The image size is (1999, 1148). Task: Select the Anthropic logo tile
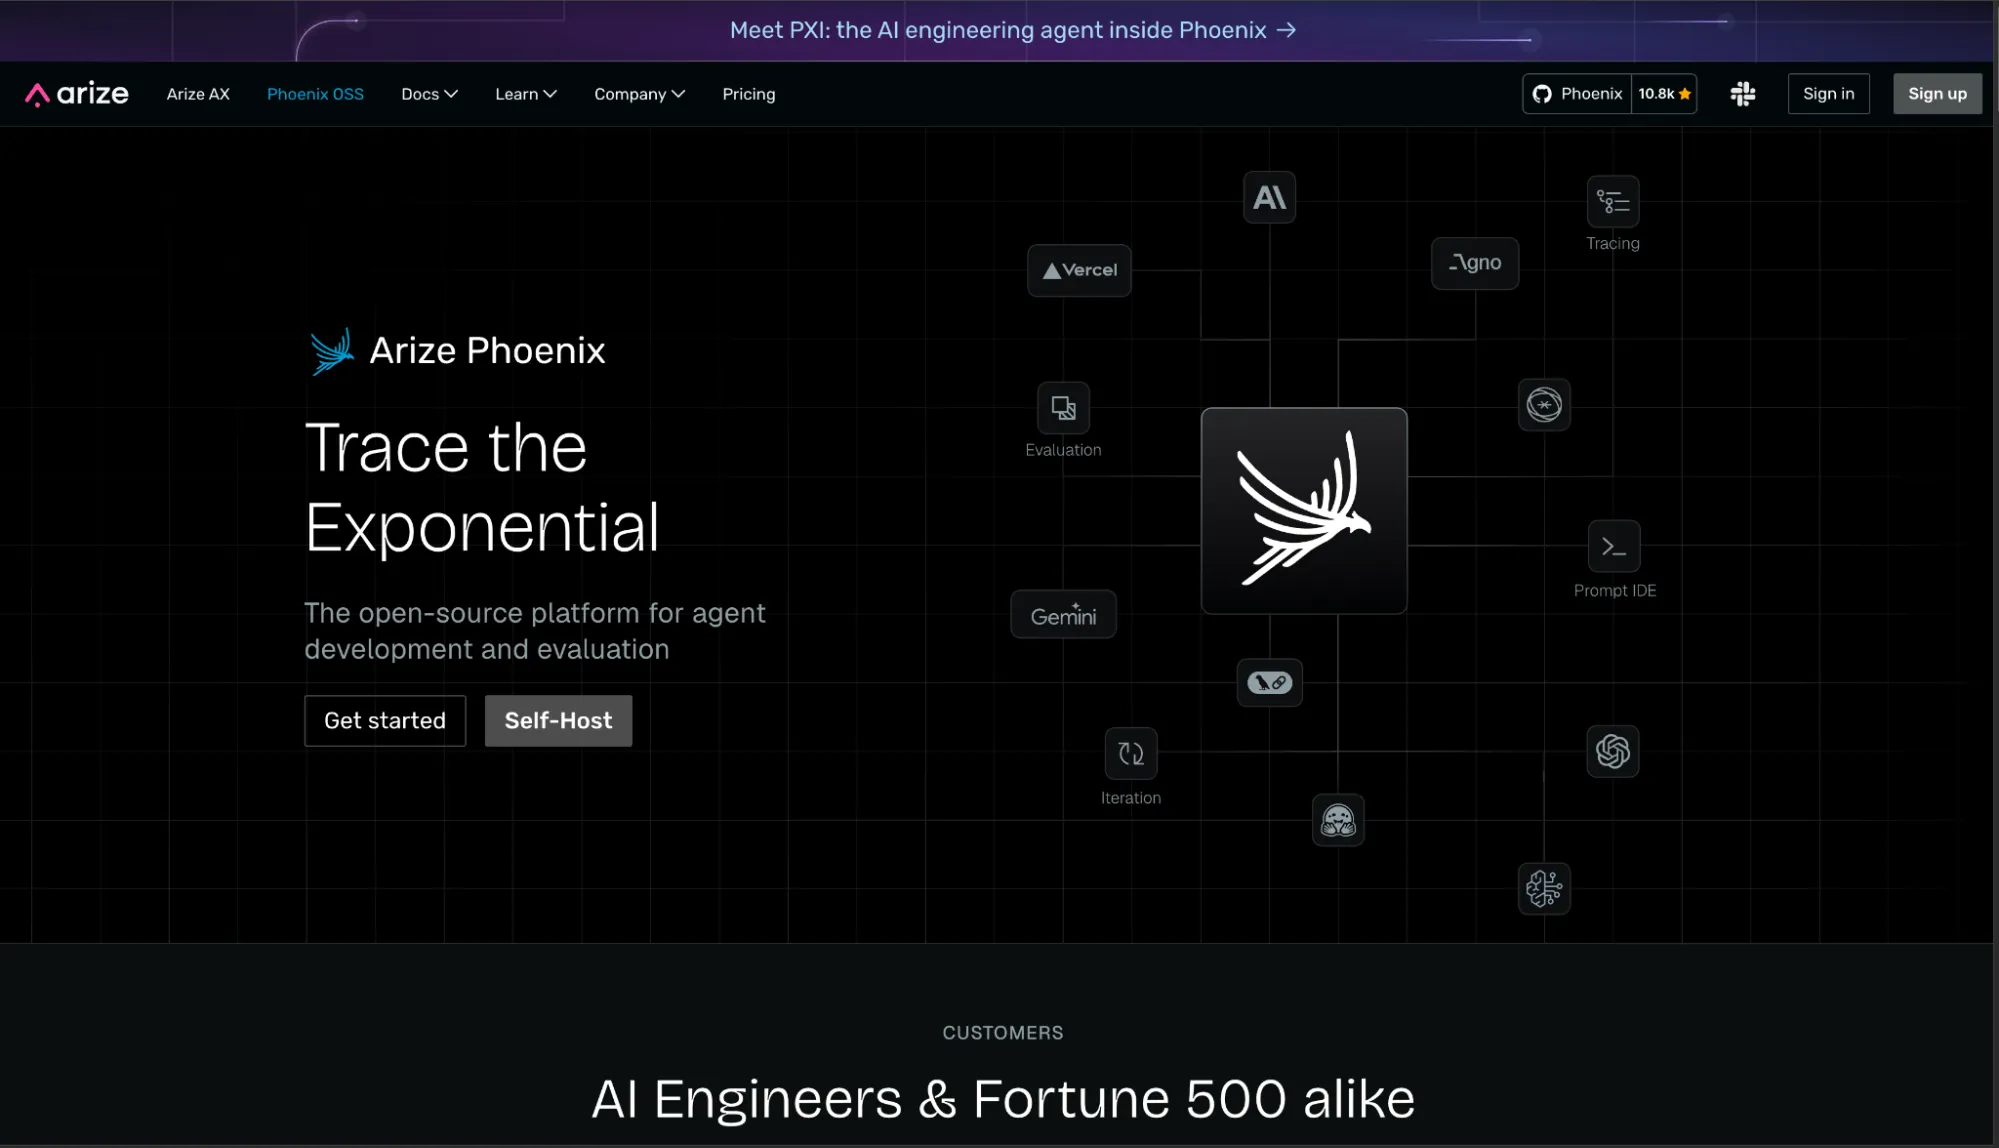point(1269,197)
